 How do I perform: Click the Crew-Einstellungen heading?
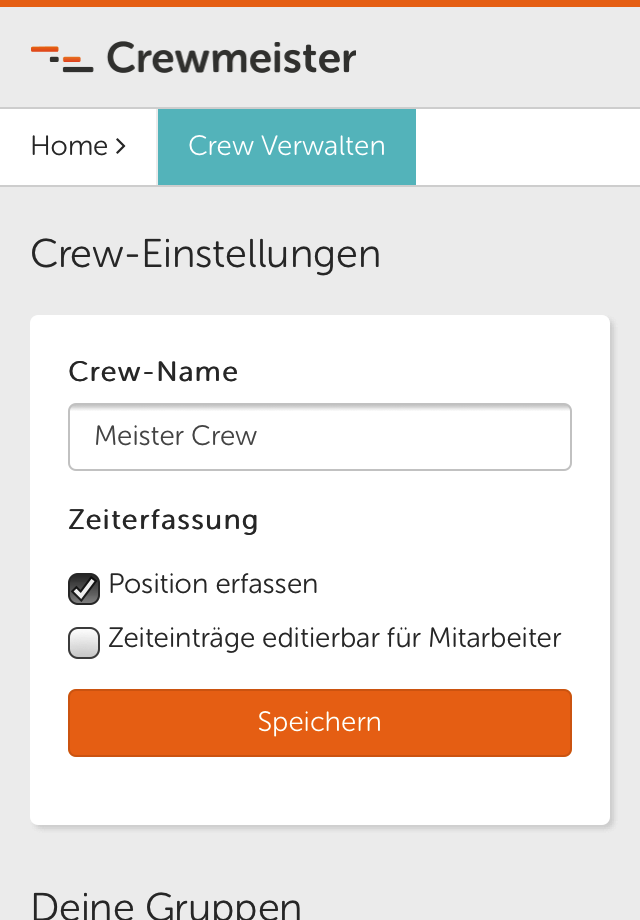click(x=205, y=255)
